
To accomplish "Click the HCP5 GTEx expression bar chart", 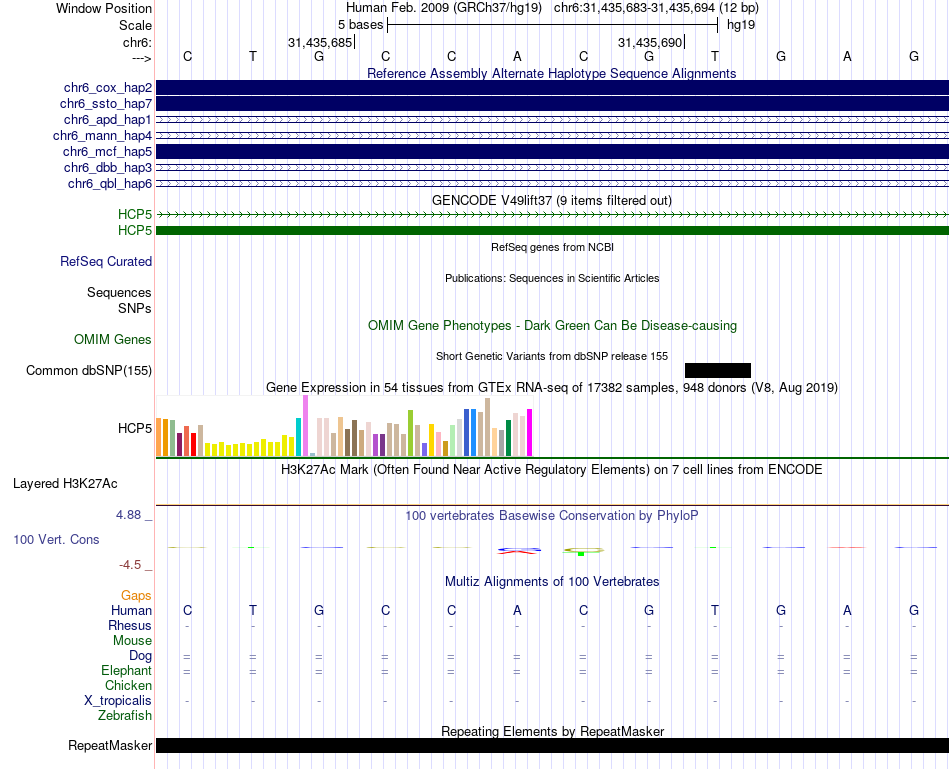I will [344, 426].
